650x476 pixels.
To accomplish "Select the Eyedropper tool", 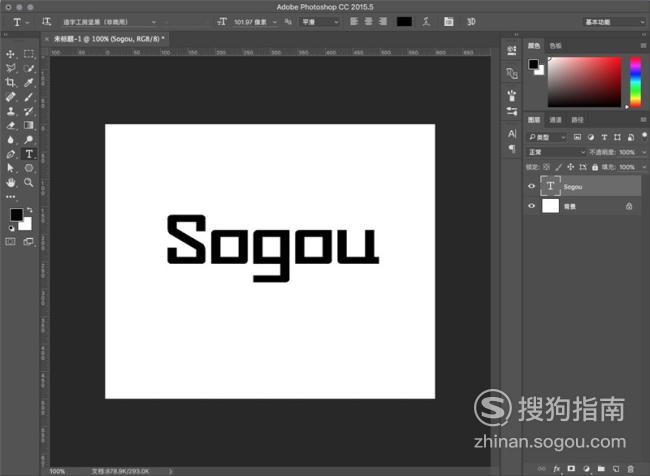I will (x=29, y=83).
